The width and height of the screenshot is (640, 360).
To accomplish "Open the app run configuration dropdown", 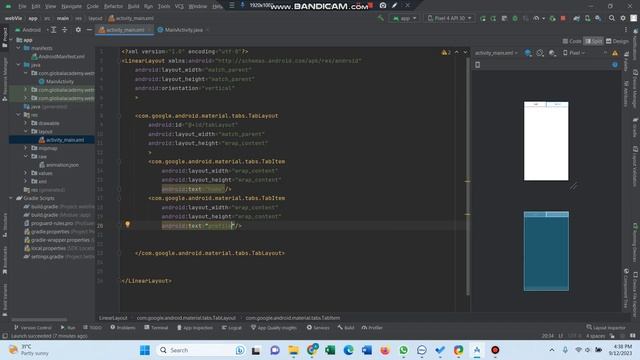I will click(x=404, y=18).
